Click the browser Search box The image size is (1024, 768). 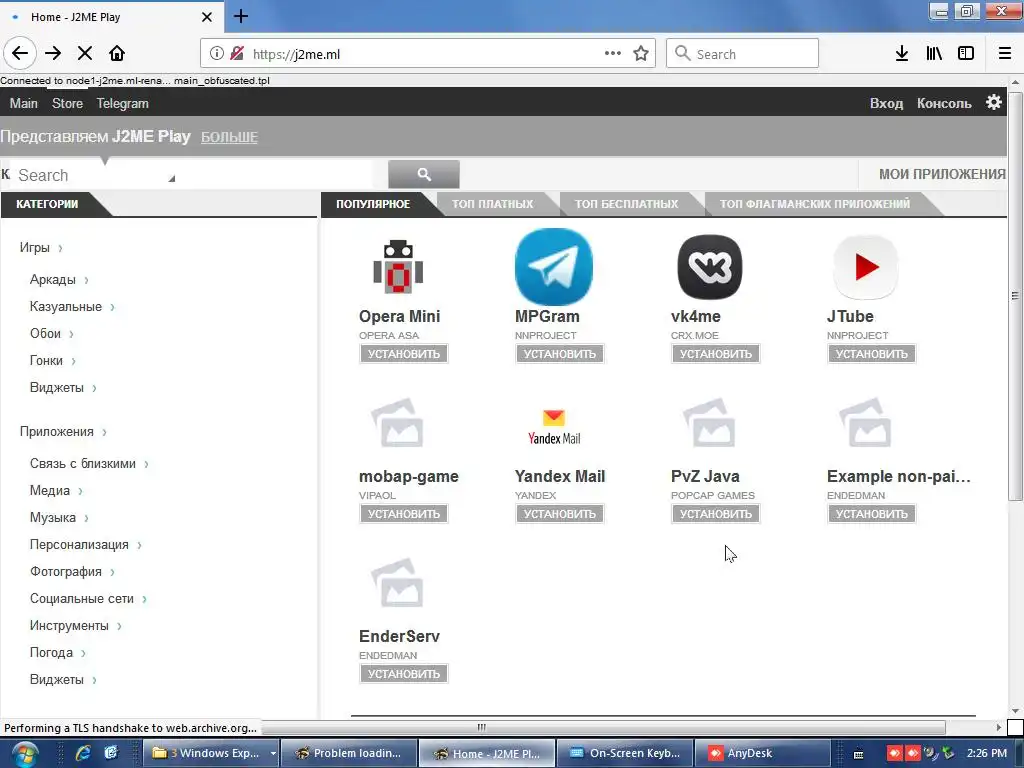[x=742, y=54]
